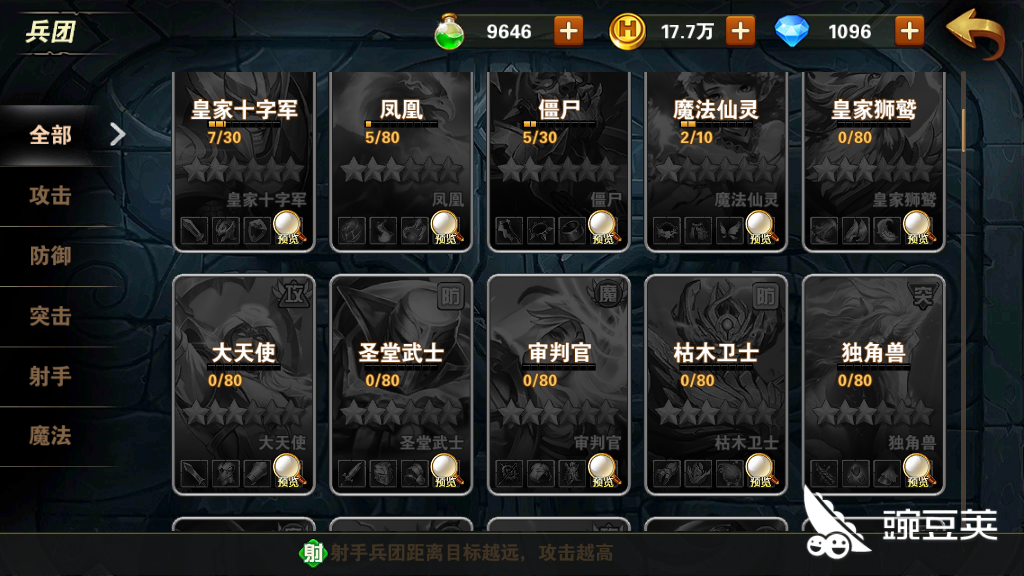Add gold coins using plus button
1024x576 pixels.
click(740, 31)
